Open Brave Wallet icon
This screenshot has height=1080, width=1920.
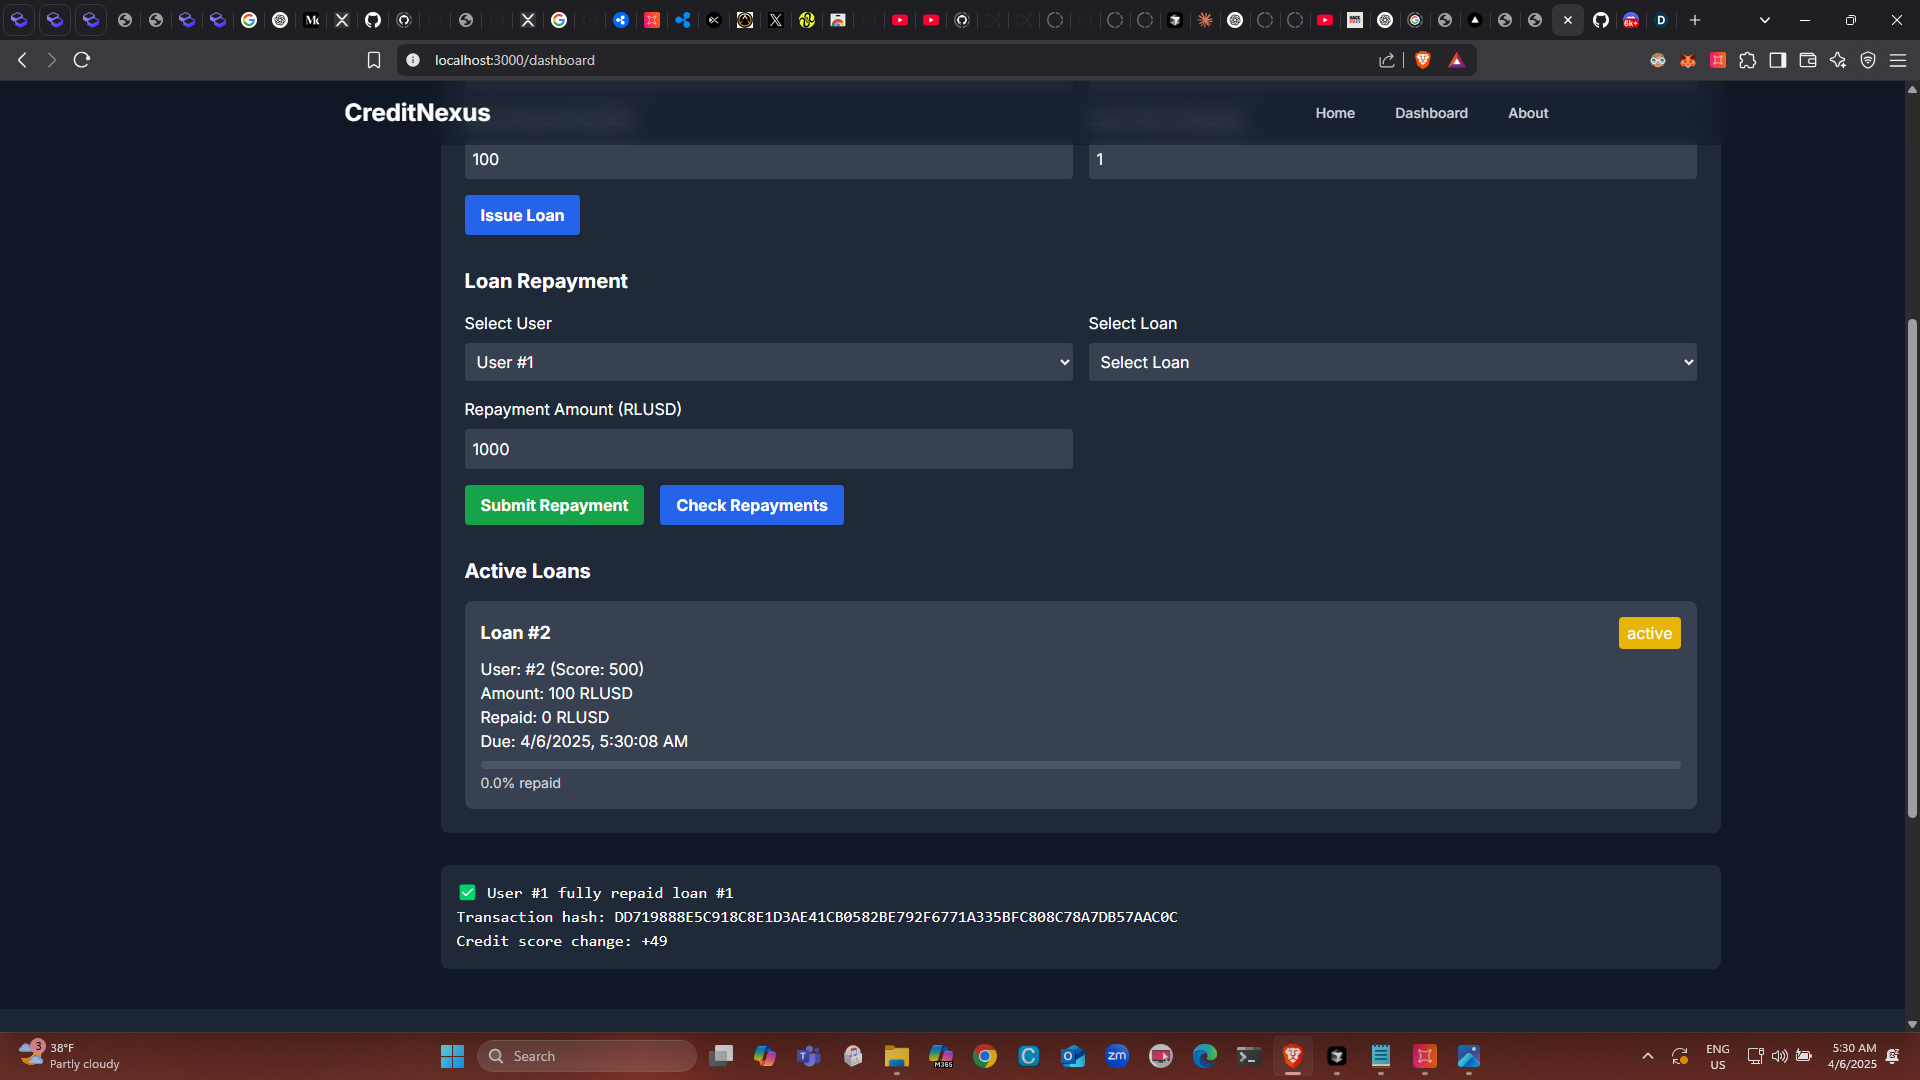(x=1807, y=60)
